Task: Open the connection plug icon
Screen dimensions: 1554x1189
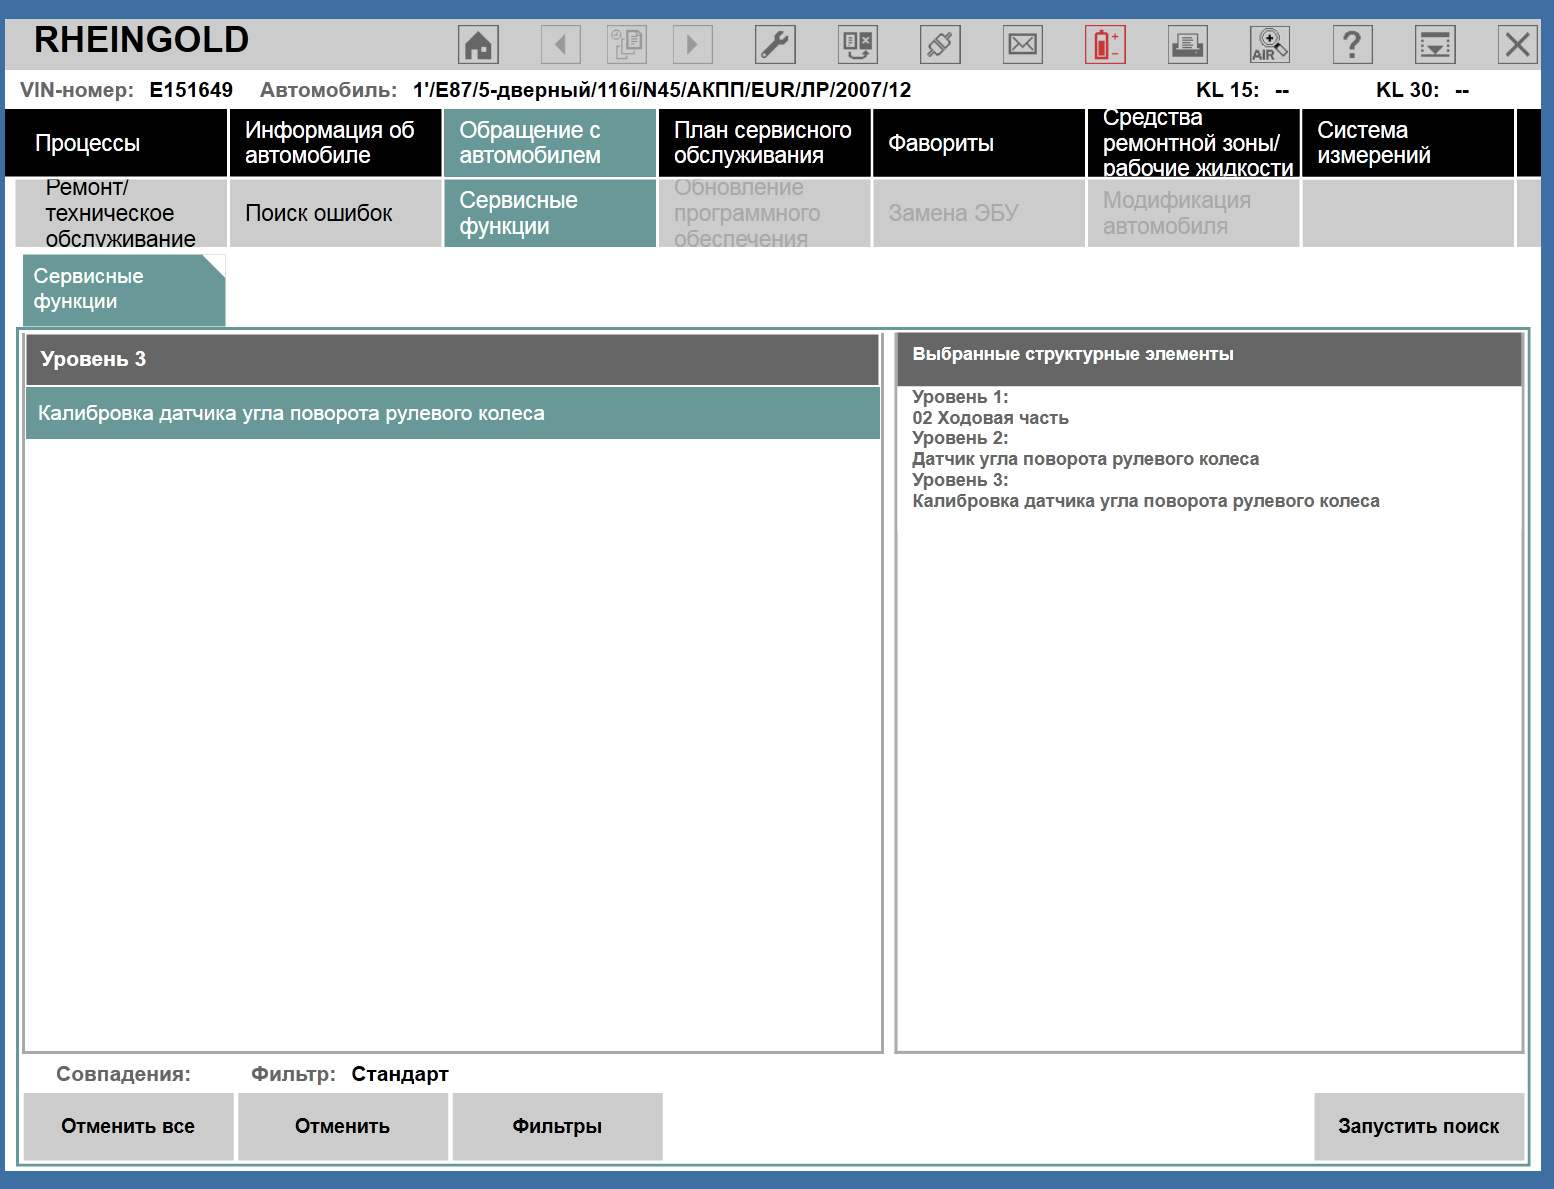Action: [940, 44]
